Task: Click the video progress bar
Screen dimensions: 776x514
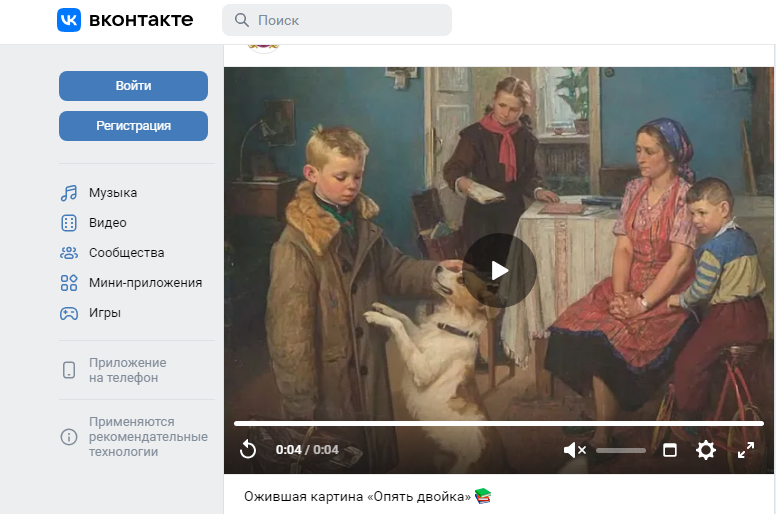Action: [x=498, y=424]
